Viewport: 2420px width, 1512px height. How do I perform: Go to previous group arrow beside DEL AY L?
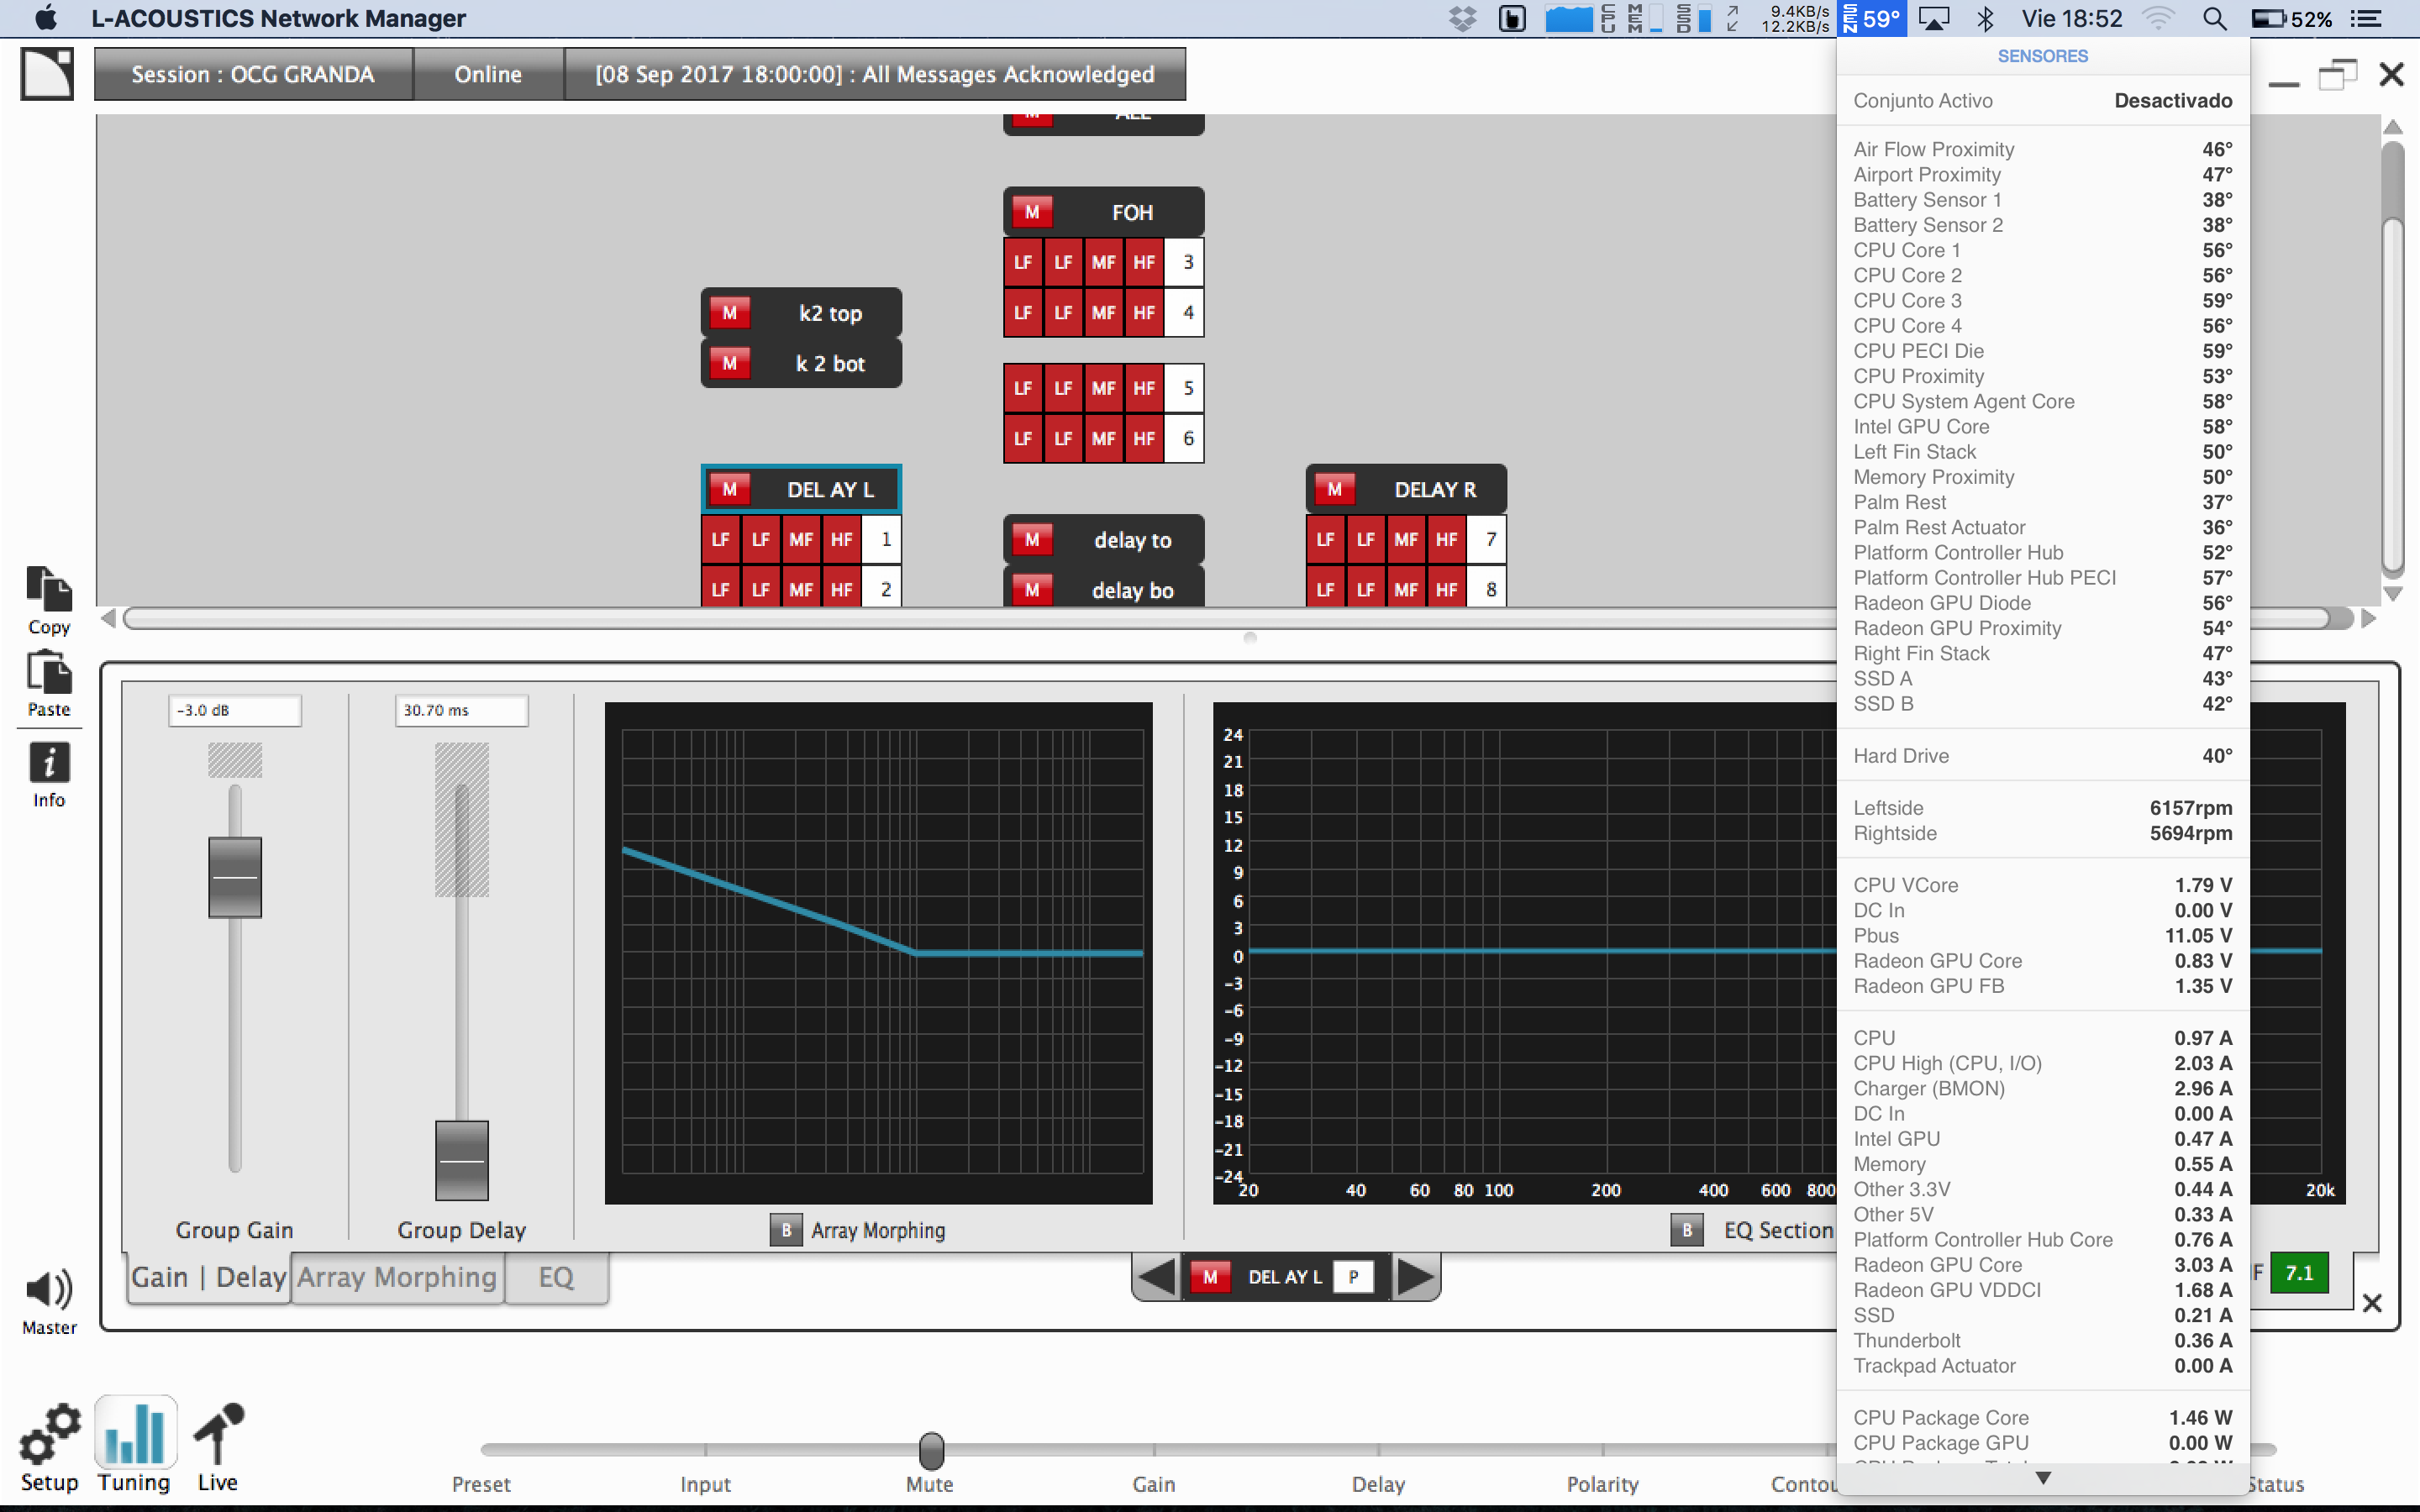click(x=1157, y=1277)
